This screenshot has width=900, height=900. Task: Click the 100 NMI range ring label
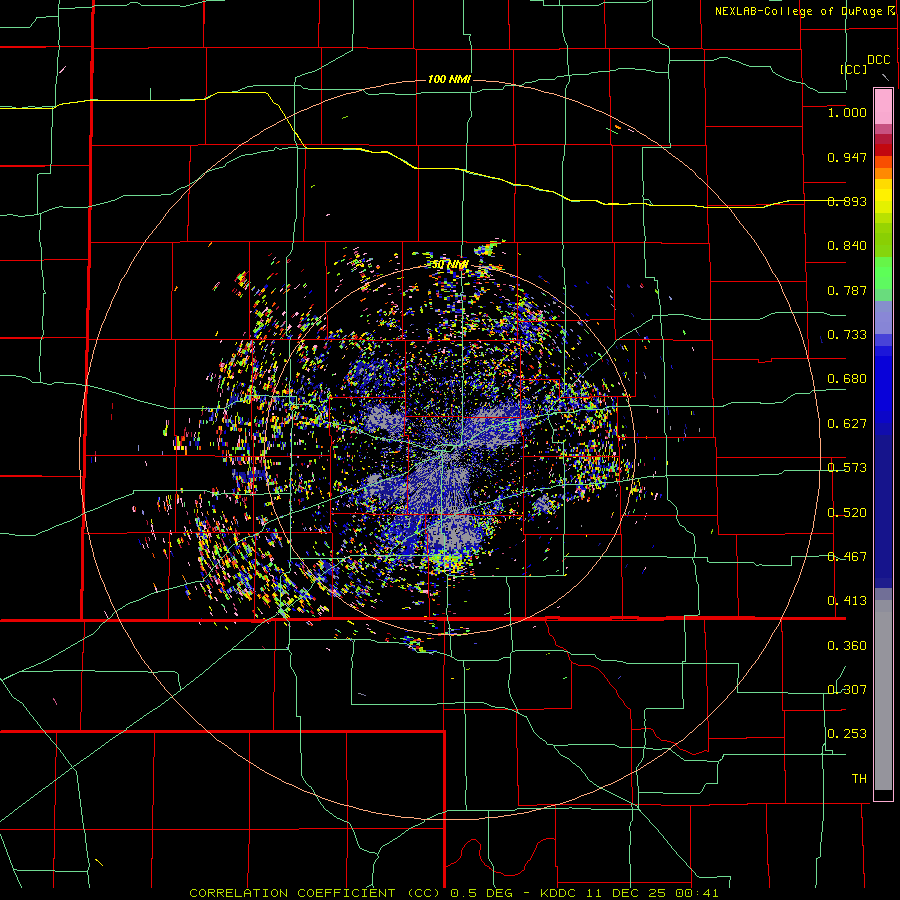449,79
